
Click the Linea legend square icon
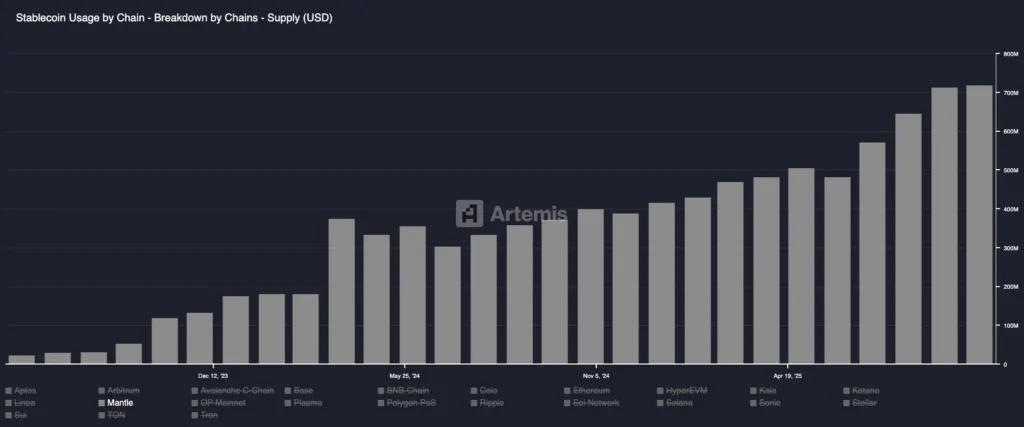(x=8, y=403)
